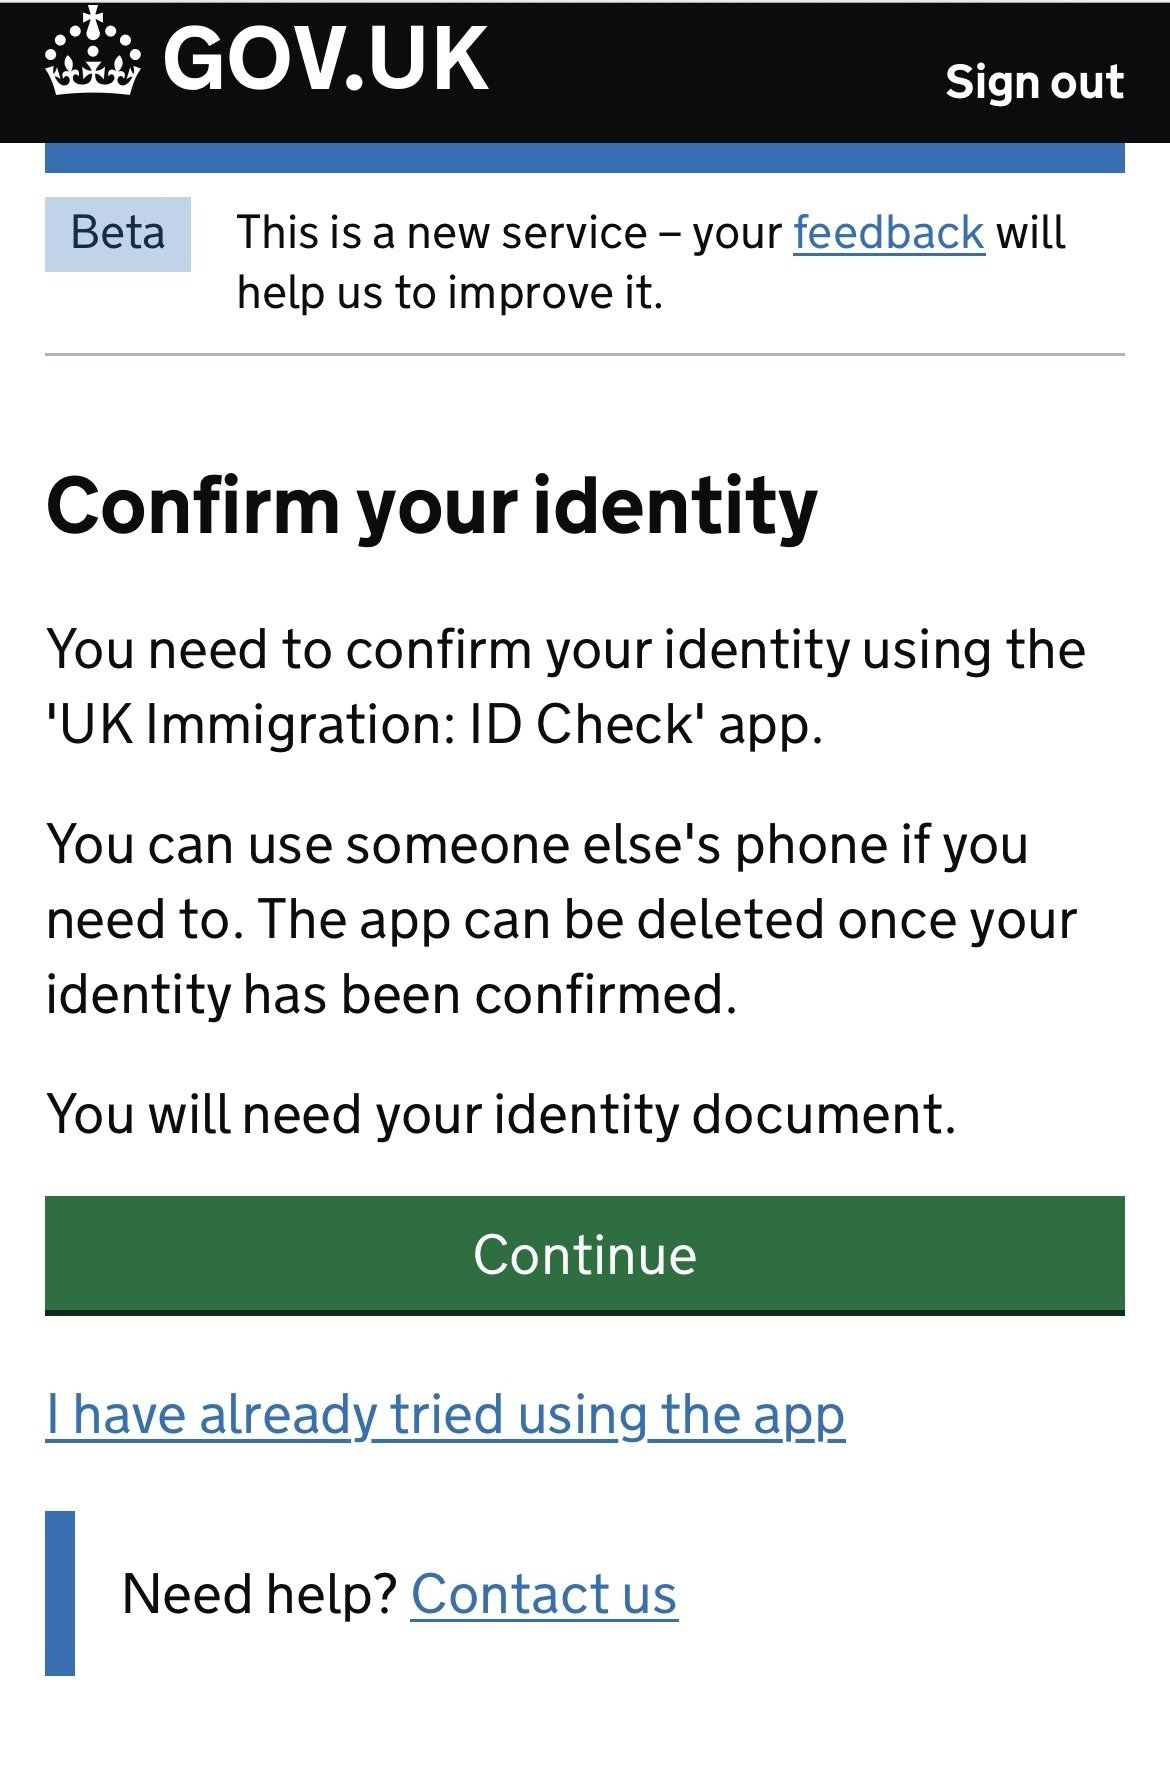Select 'I have already tried using the app'
Viewport: 1170px width, 1786px height.
tap(446, 1415)
